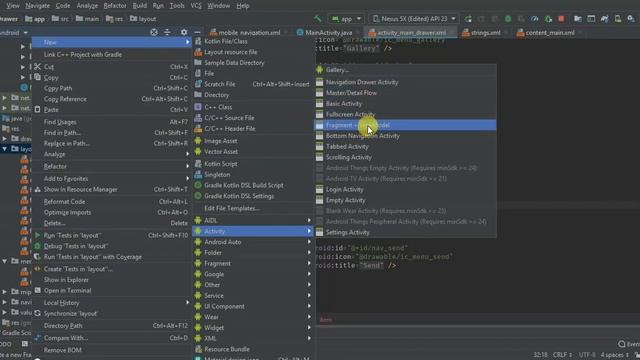Open the app run configuration dropdown

(346, 19)
